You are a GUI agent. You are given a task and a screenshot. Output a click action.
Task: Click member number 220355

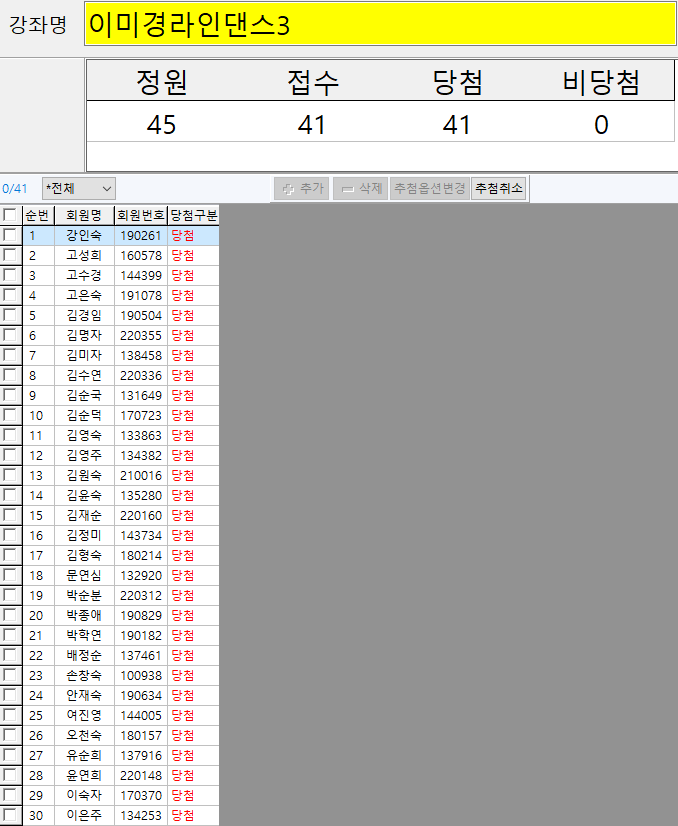pyautogui.click(x=141, y=336)
